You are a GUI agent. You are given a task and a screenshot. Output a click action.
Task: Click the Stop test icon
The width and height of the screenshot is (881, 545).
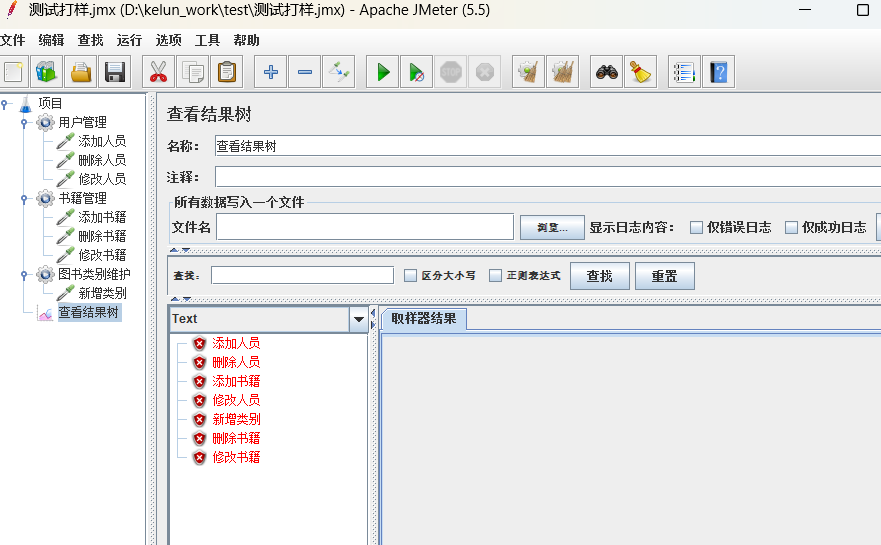(x=451, y=72)
